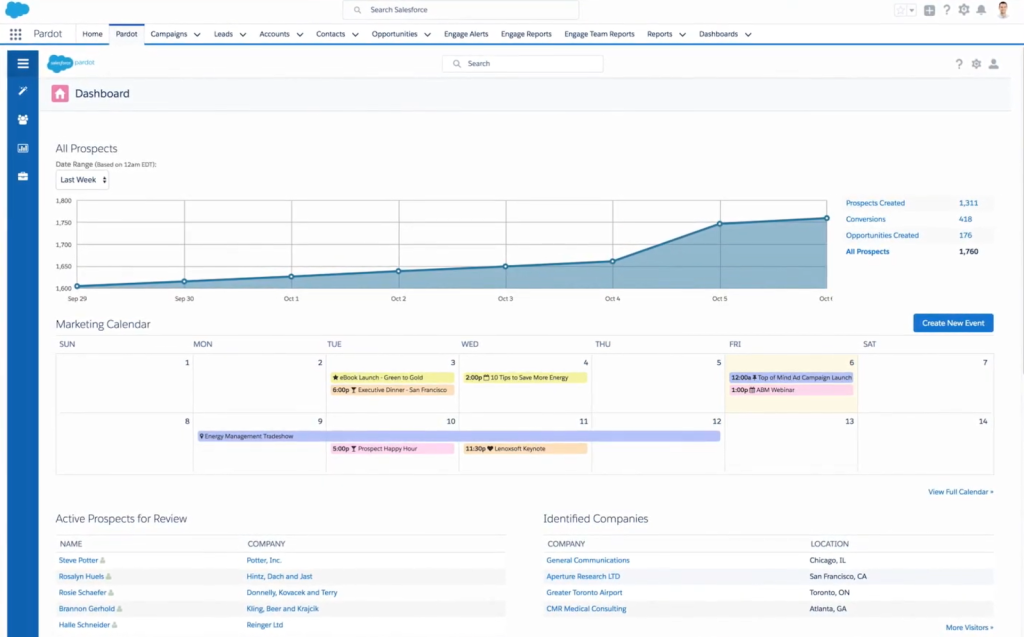Expand the Last Week date range selector
Image resolution: width=1024 pixels, height=637 pixels.
coord(81,179)
